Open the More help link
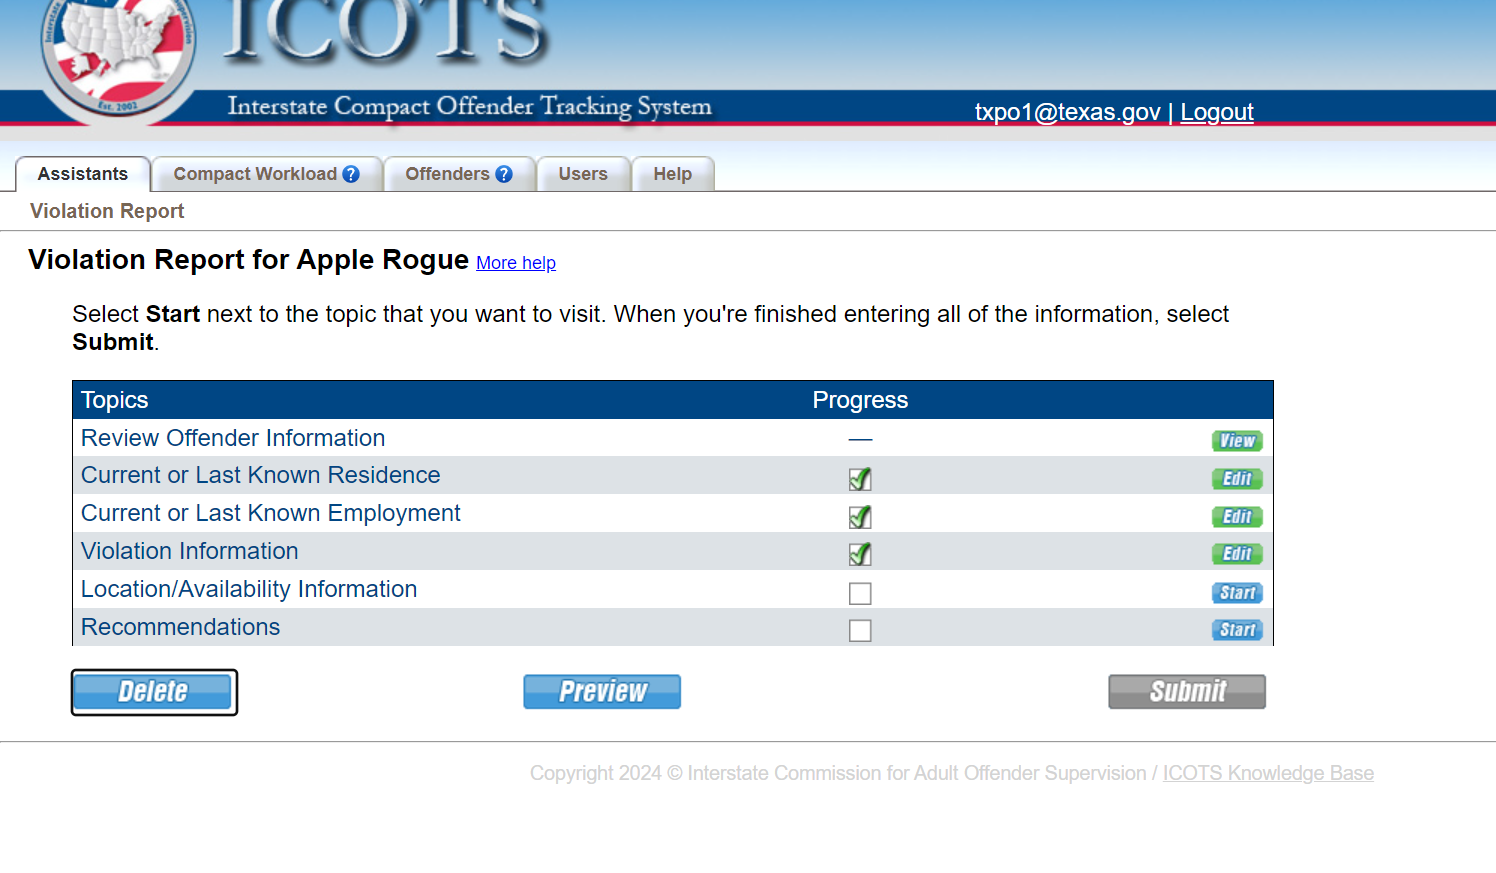This screenshot has width=1496, height=873. click(x=516, y=263)
